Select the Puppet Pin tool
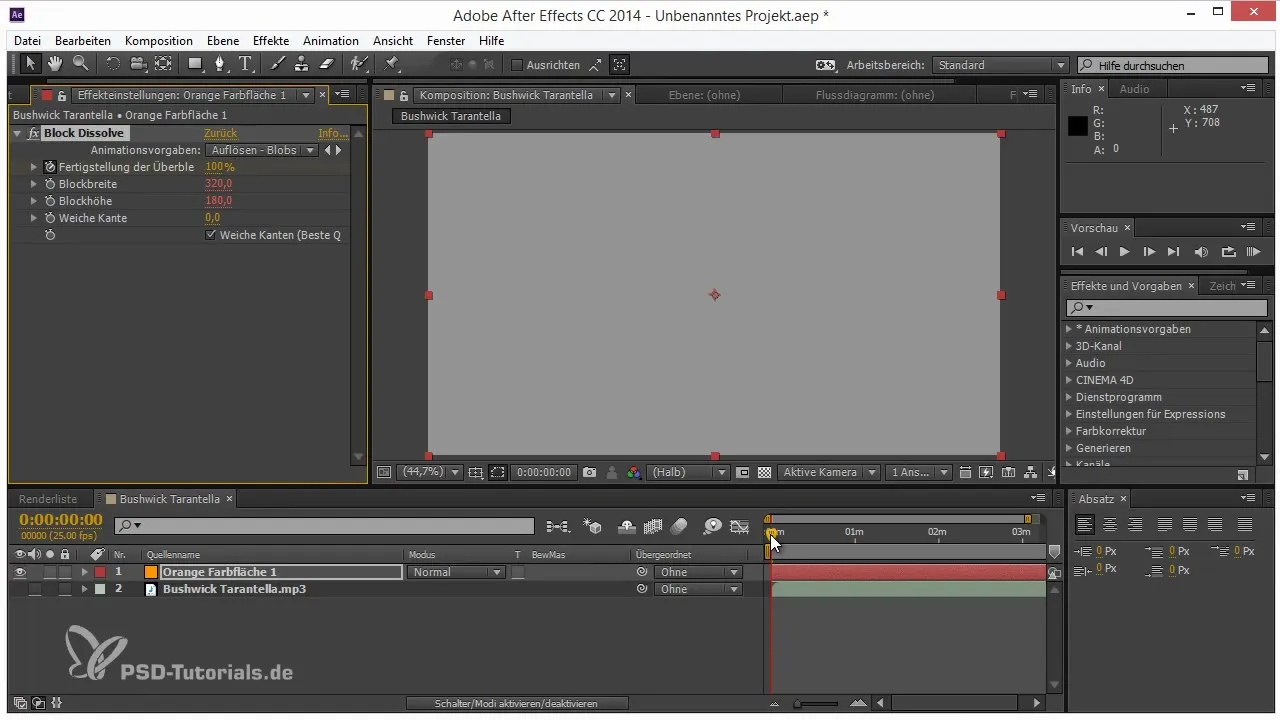1280x720 pixels. 391,64
